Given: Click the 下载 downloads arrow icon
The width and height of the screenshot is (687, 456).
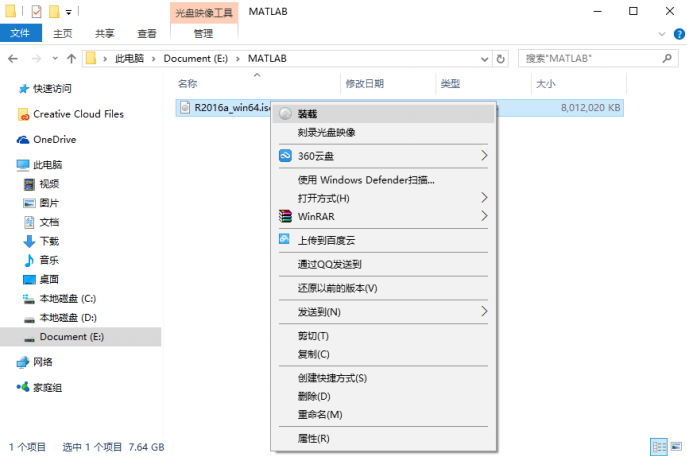Looking at the screenshot, I should coord(29,241).
